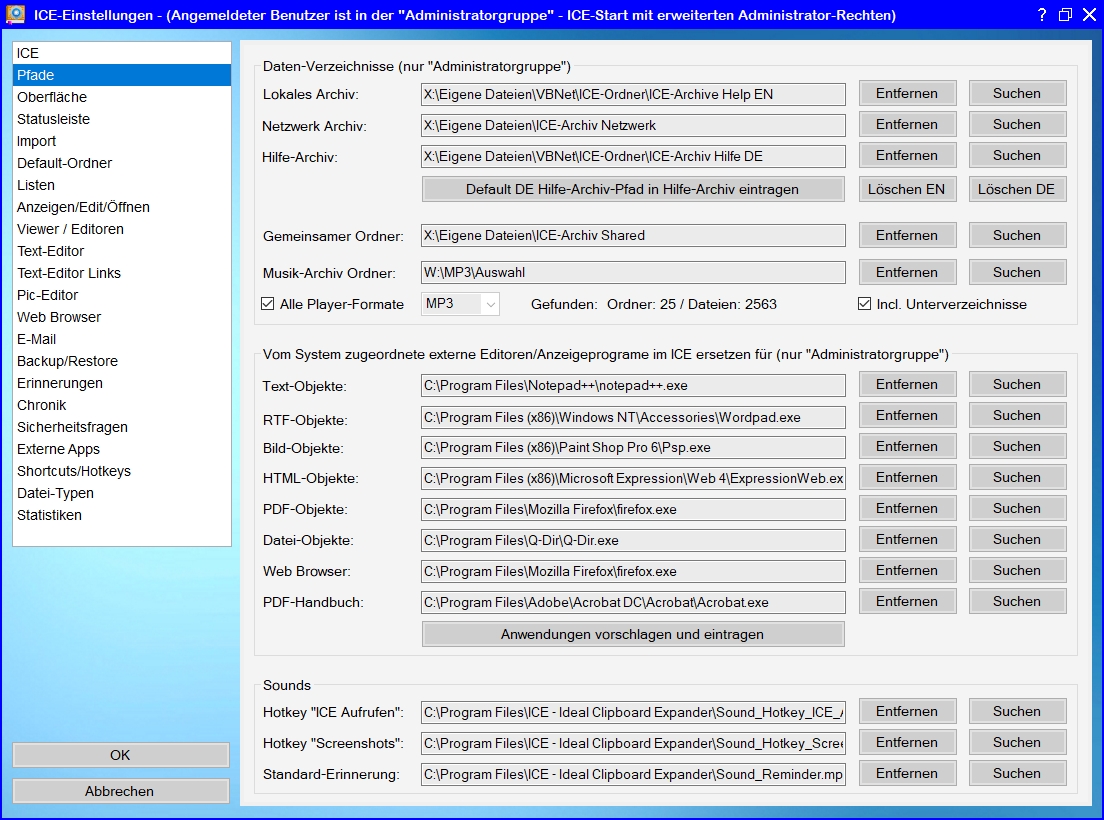Click Suchen for HTML-Objekte
1104x820 pixels.
click(x=1017, y=478)
